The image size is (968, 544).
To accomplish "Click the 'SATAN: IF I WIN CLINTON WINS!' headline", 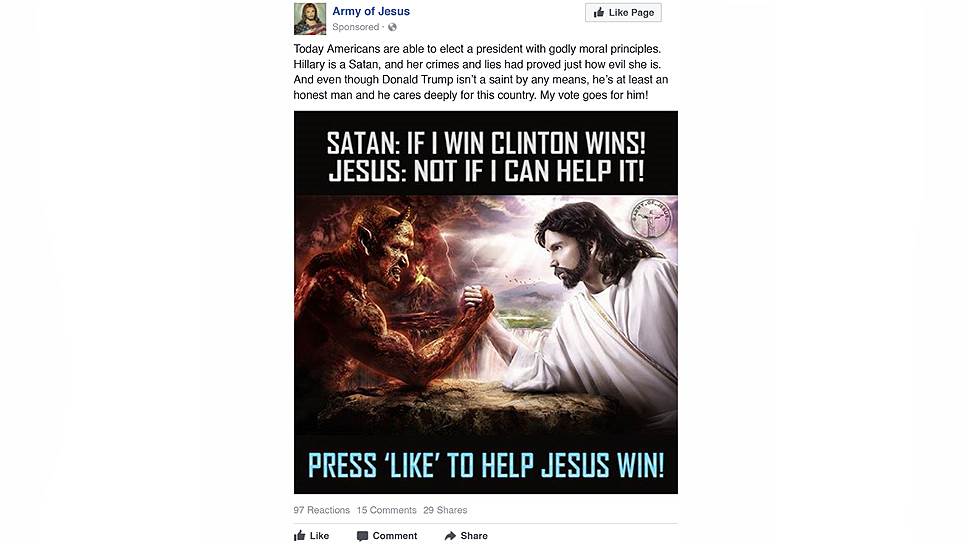I will coord(486,144).
